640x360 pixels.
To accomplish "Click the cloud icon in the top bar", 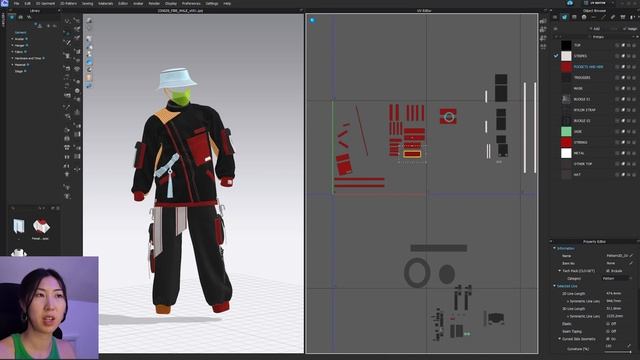I will 570,3.
